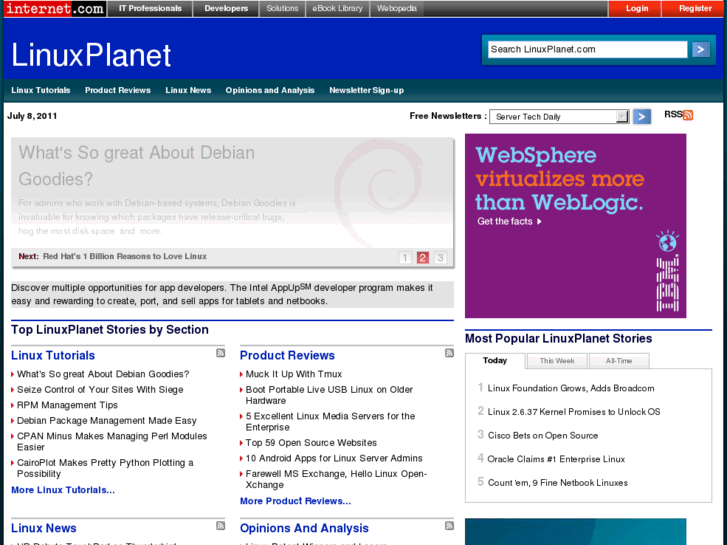727x545 pixels.
Task: Click More Product Reviews link
Action: click(x=295, y=501)
